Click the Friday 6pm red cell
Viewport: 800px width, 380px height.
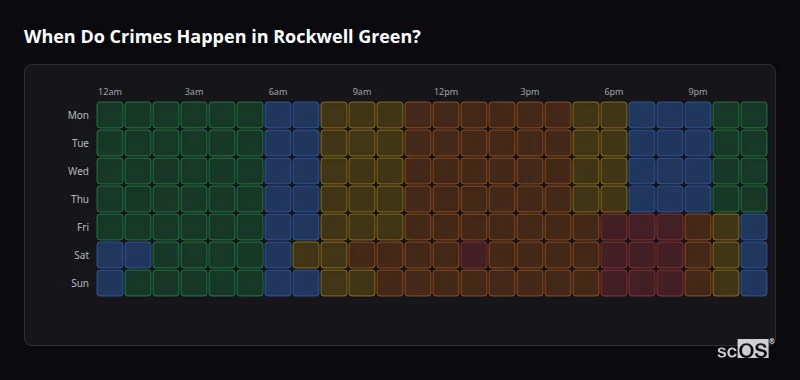coord(614,227)
